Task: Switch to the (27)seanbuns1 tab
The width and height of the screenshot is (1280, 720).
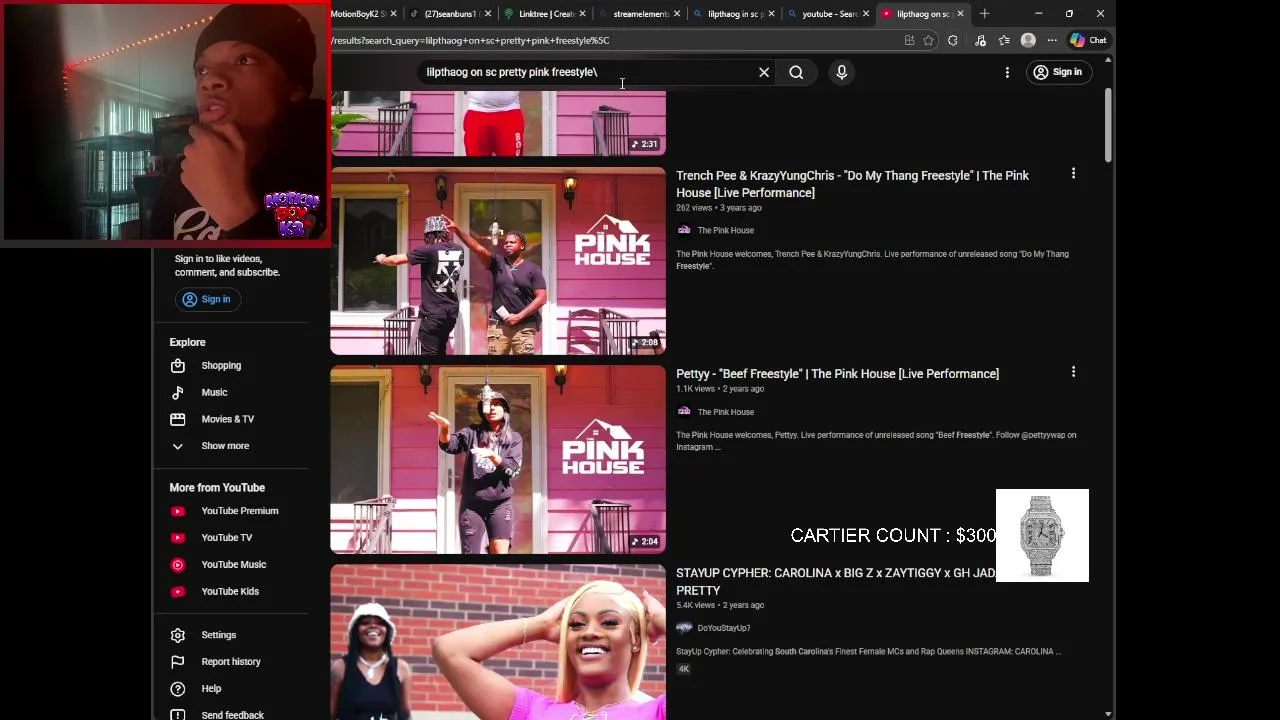Action: (x=450, y=14)
